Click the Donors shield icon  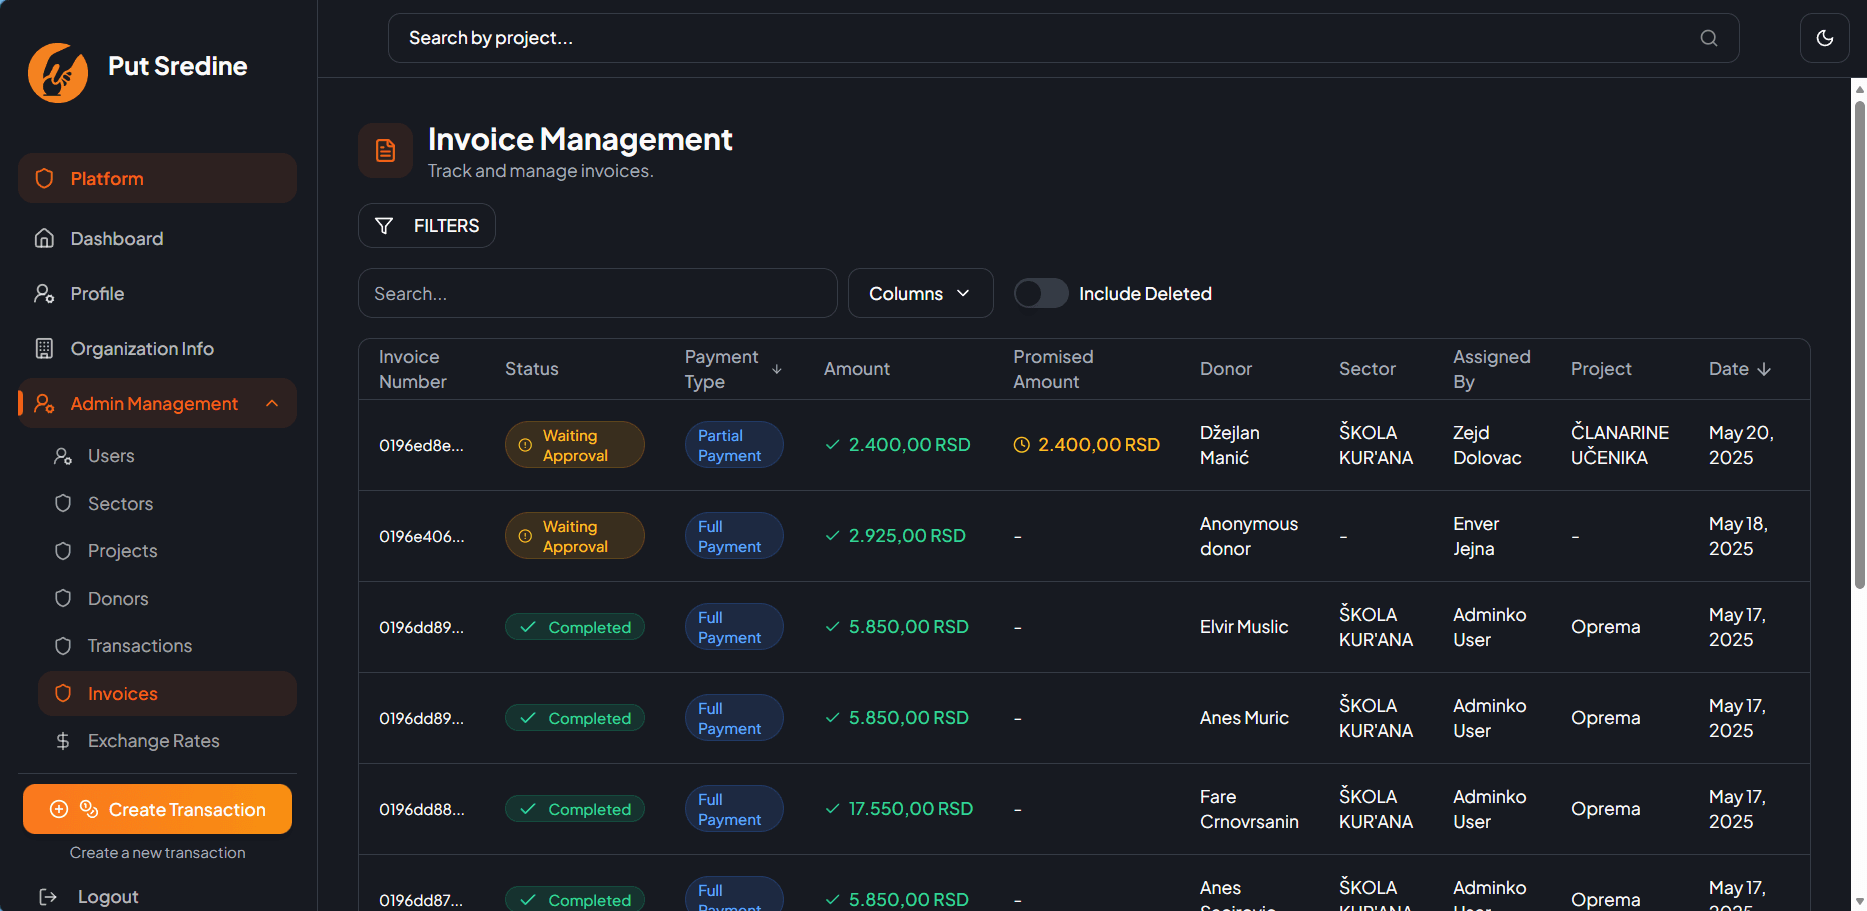pyautogui.click(x=63, y=598)
